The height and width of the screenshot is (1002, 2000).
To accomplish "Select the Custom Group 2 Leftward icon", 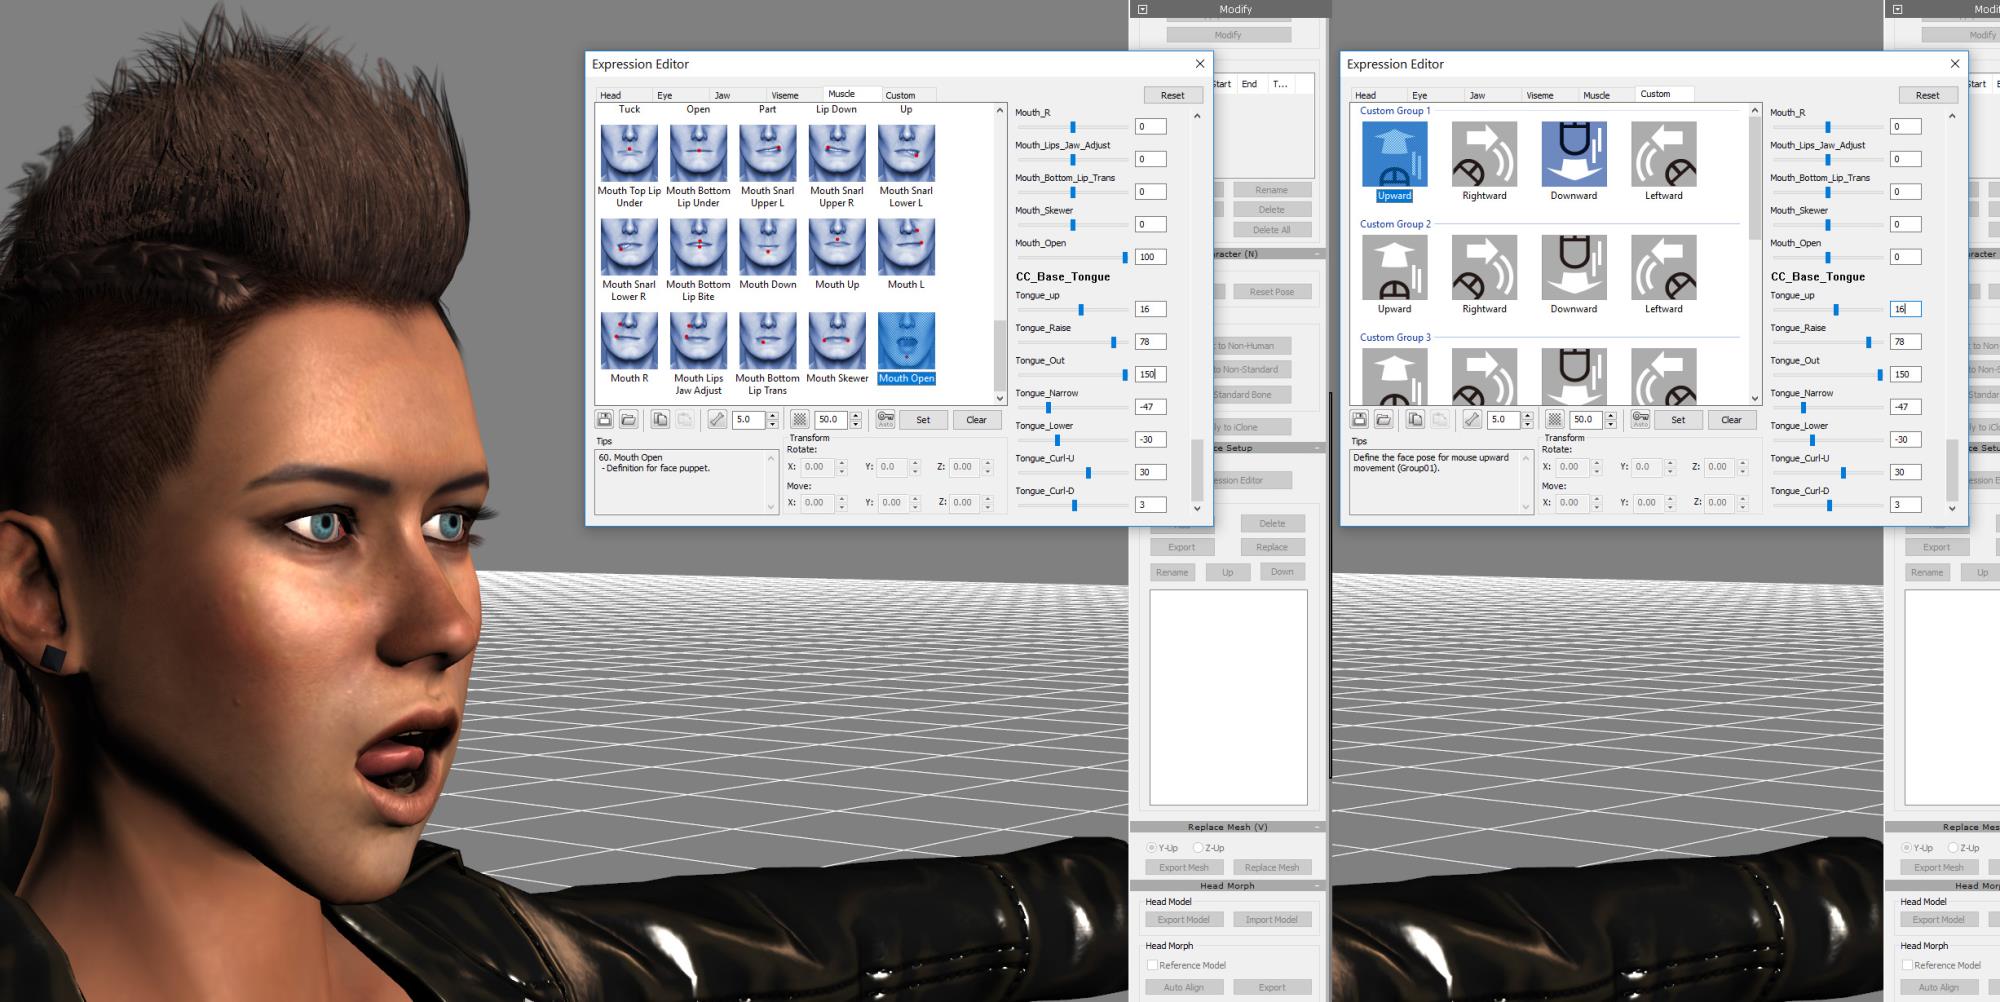I will point(1664,267).
